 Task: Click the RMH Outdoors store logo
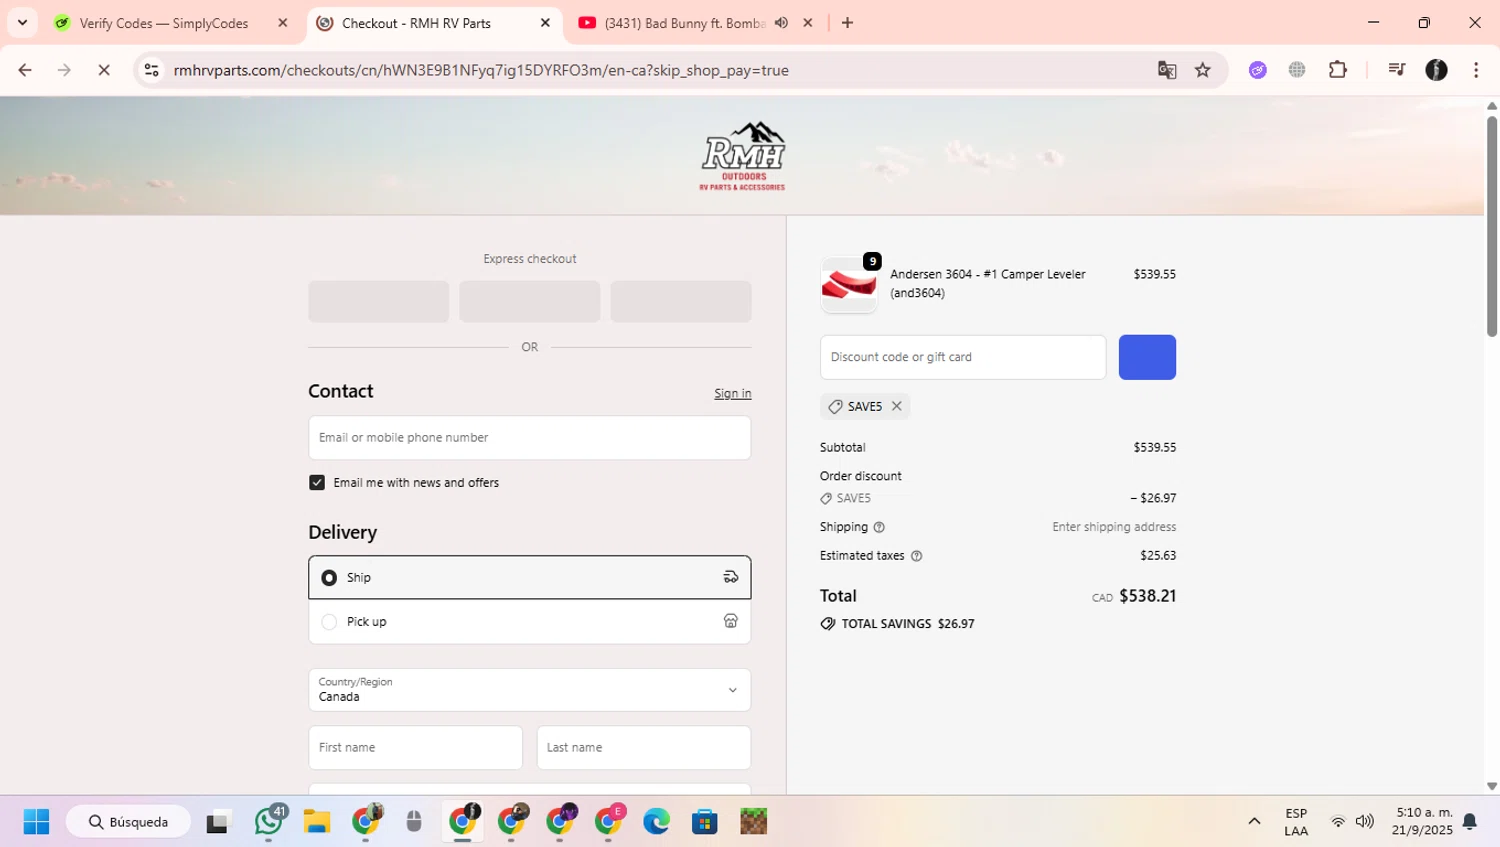click(743, 156)
